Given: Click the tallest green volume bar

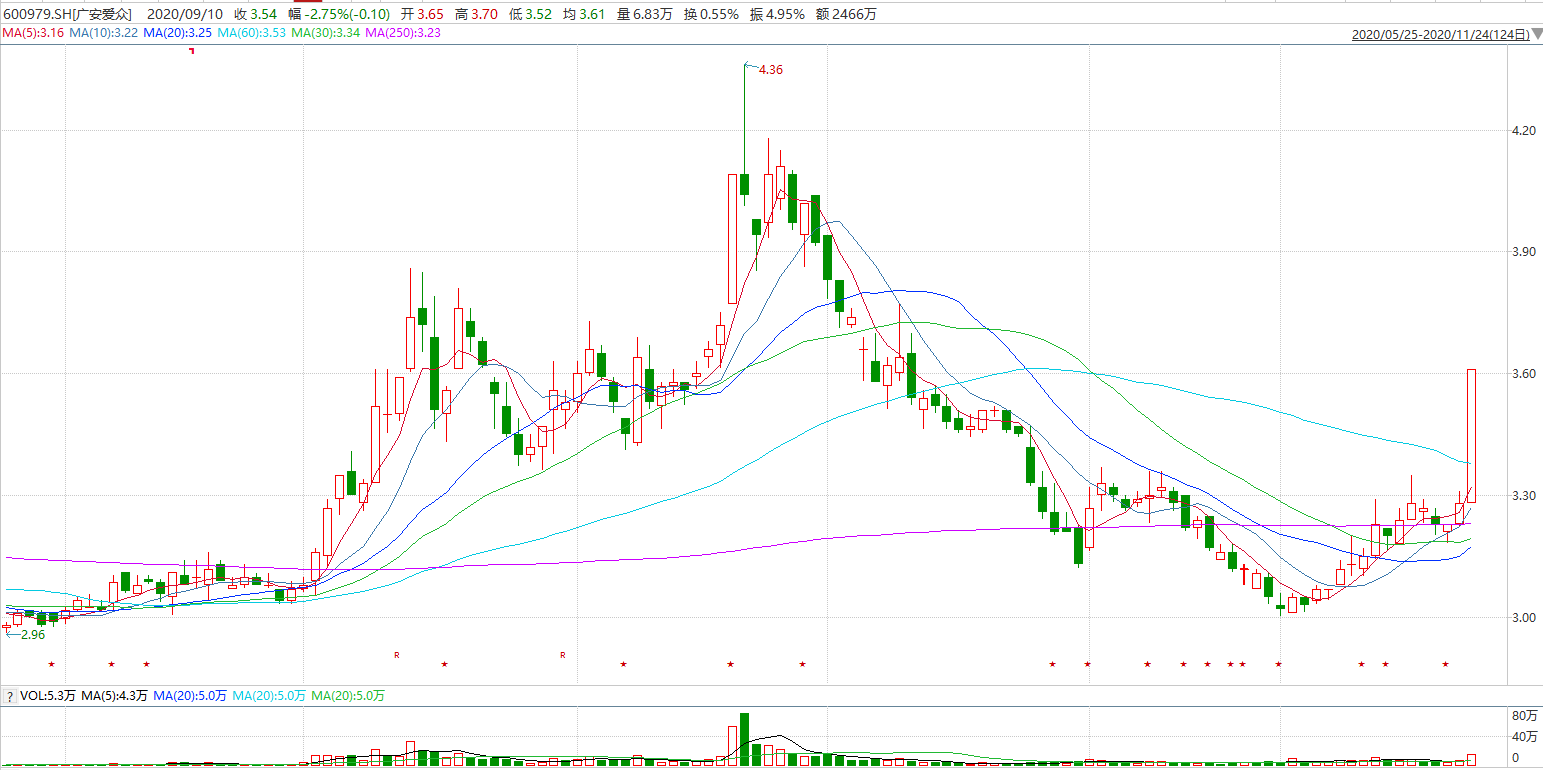Looking at the screenshot, I should point(745,739).
